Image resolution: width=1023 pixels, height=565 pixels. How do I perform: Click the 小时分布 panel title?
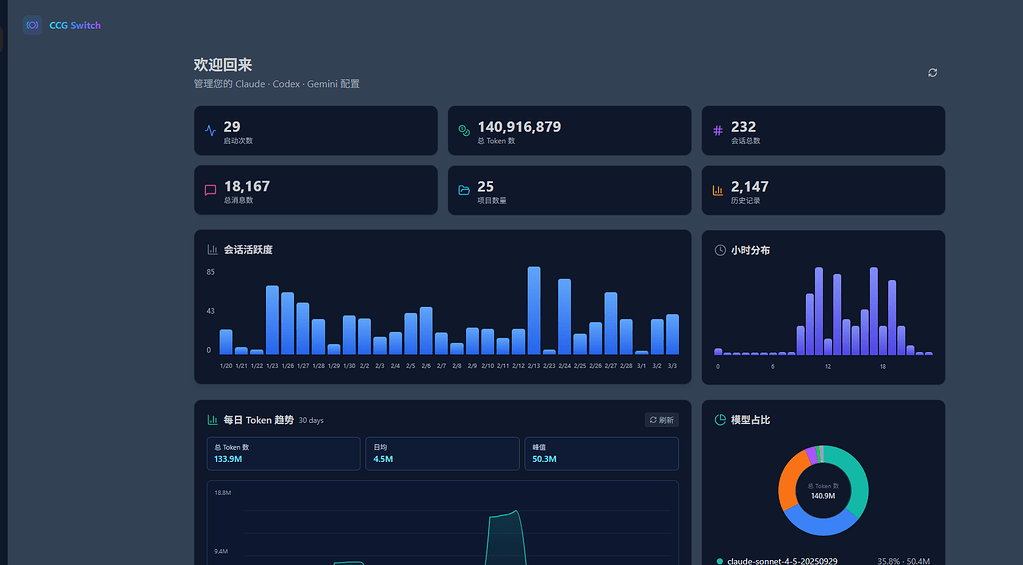[x=750, y=251]
